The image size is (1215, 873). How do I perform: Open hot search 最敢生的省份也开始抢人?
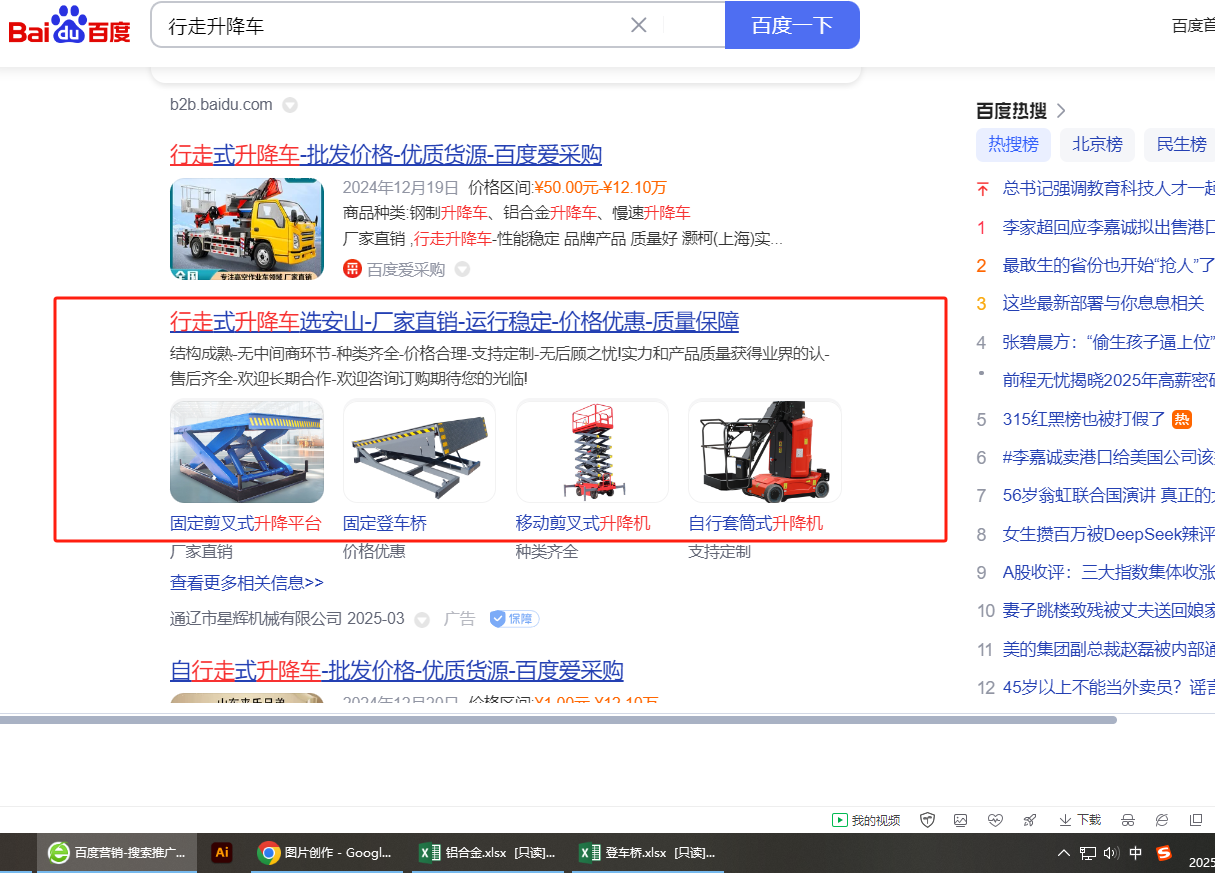point(1109,265)
